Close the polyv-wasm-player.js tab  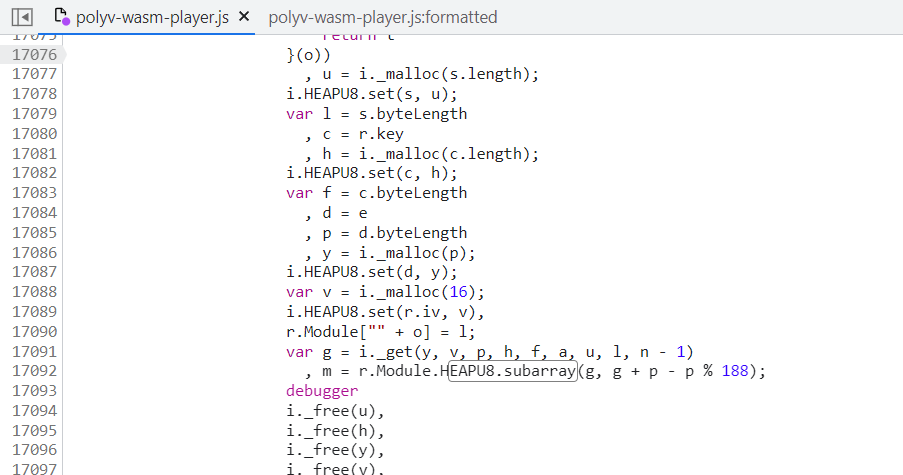(244, 17)
